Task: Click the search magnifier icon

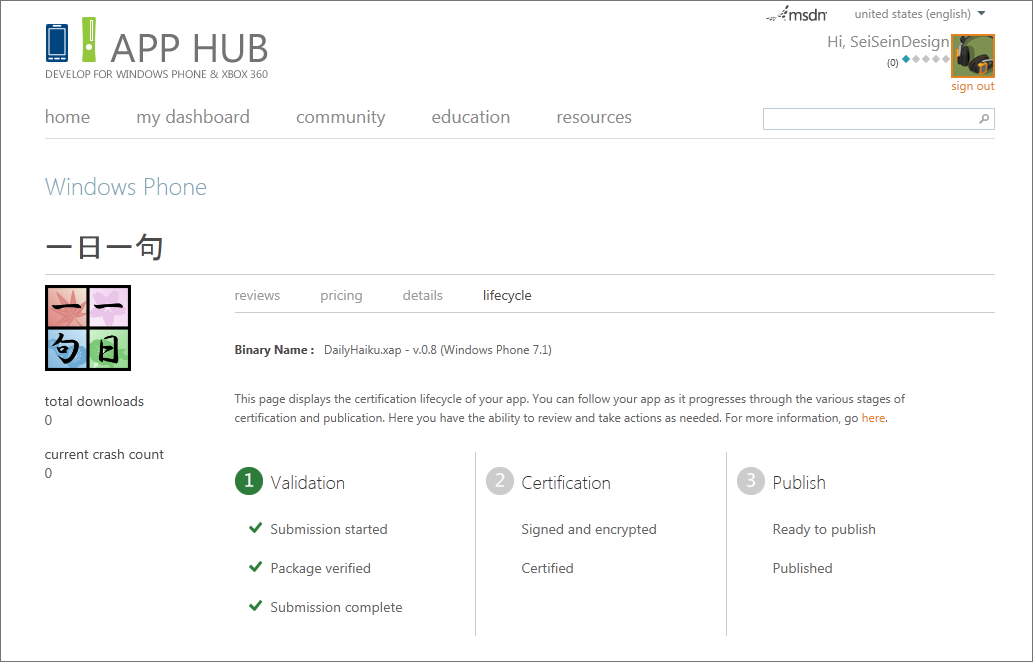Action: coord(984,119)
